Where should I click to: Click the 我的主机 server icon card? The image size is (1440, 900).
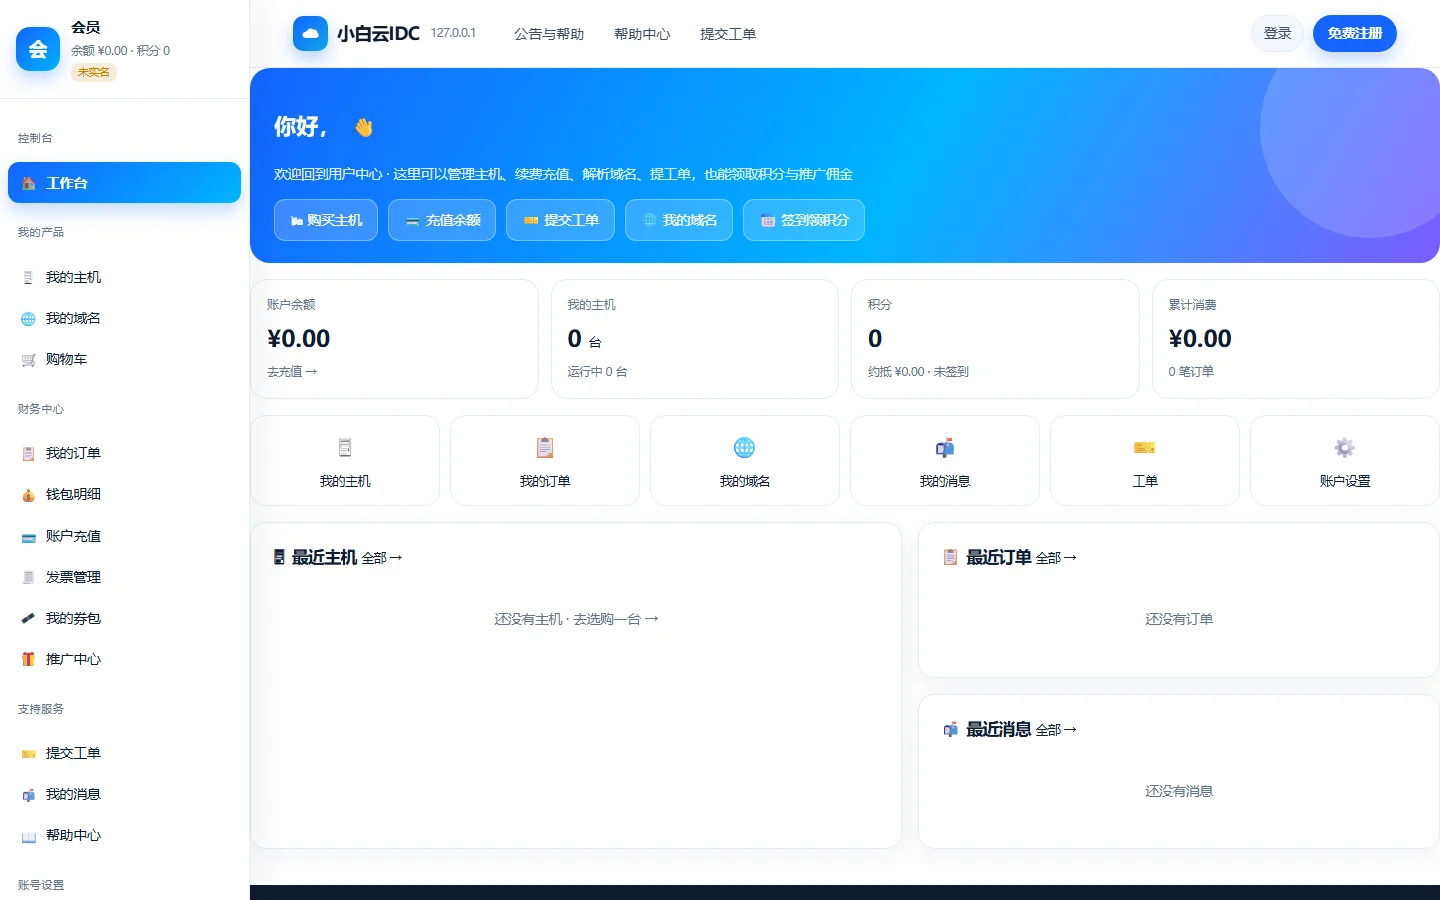345,460
